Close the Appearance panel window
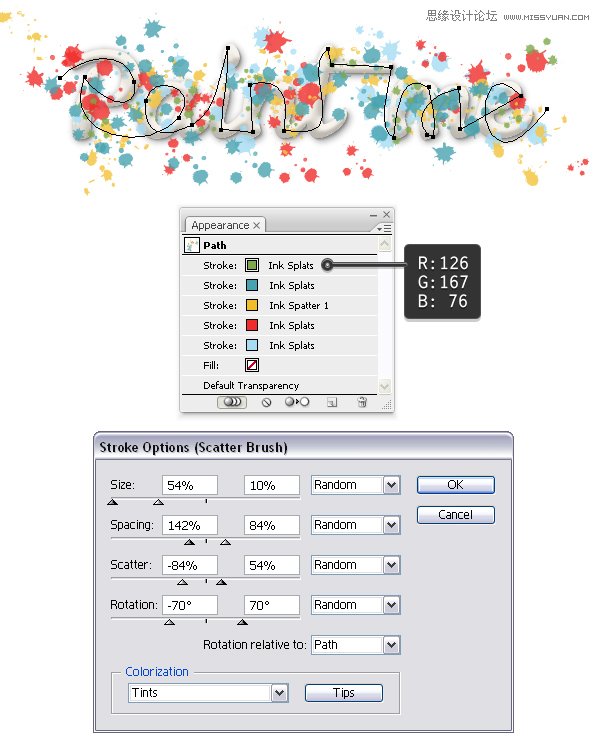 [x=387, y=214]
